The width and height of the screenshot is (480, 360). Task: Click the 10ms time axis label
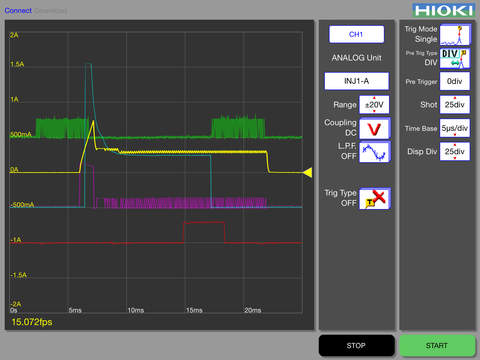(x=136, y=310)
